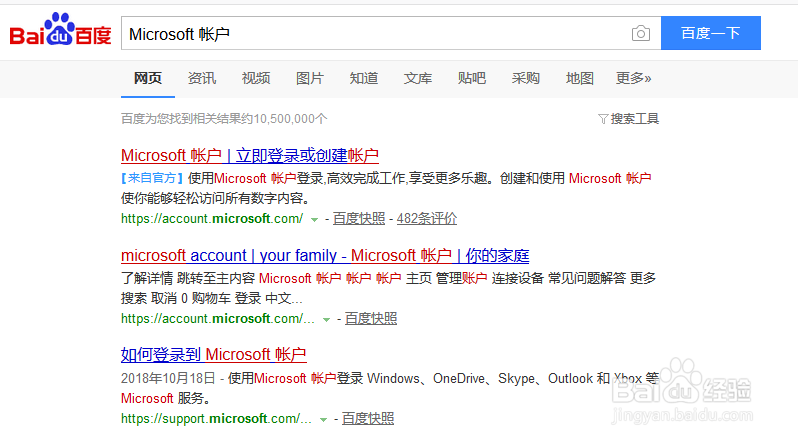Screen dimensions: 798x443
Task: Expand dropdown arrow beside support.microsoft.com URL
Action: coord(323,420)
